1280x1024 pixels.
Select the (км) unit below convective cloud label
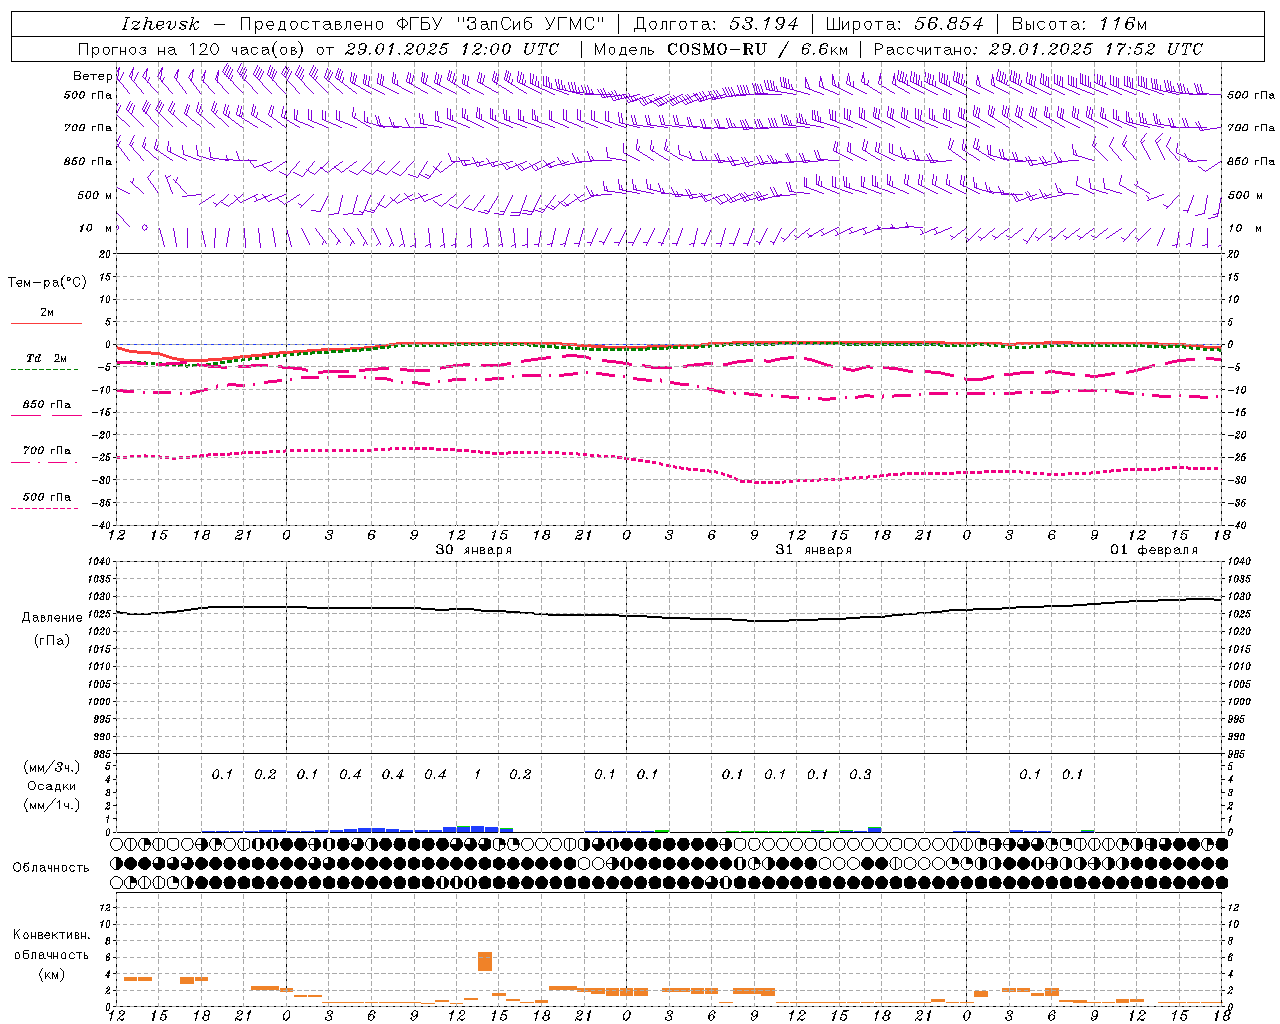coord(51,974)
